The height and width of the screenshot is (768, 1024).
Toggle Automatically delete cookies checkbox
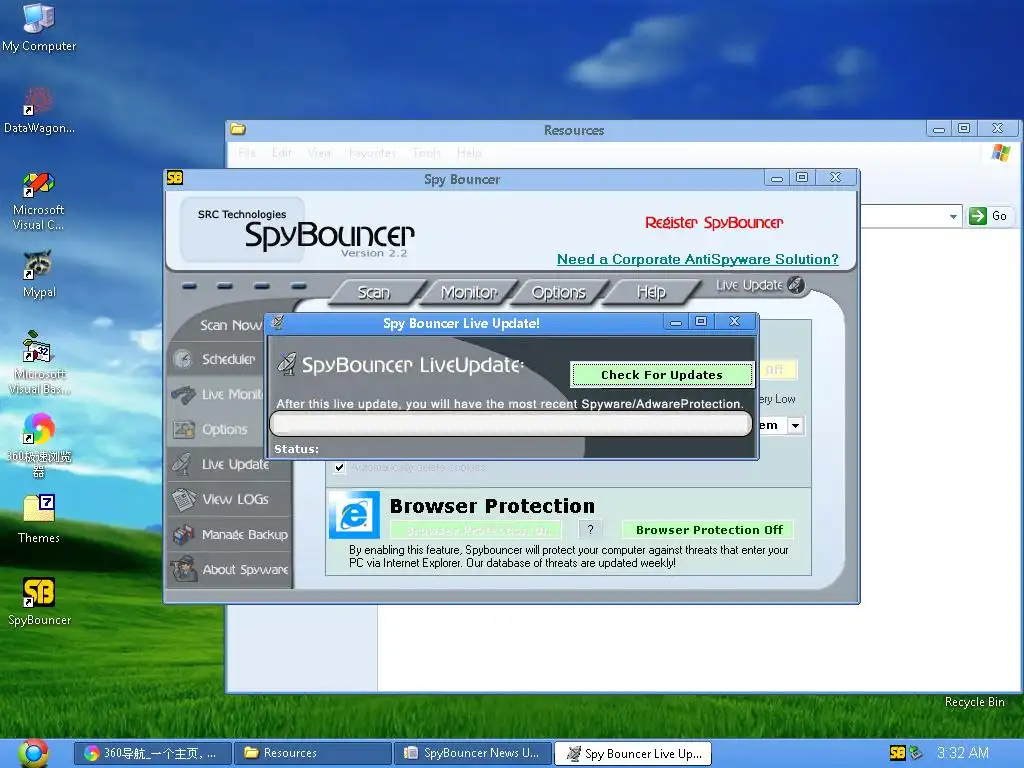click(340, 467)
